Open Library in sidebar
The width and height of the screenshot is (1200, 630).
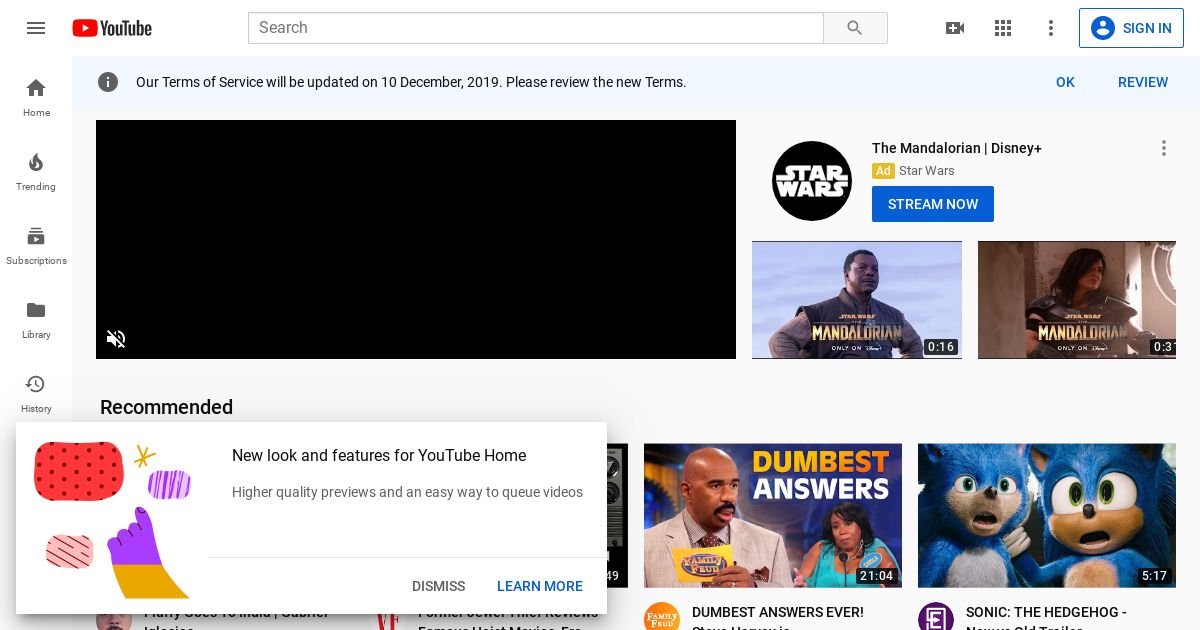coord(36,319)
